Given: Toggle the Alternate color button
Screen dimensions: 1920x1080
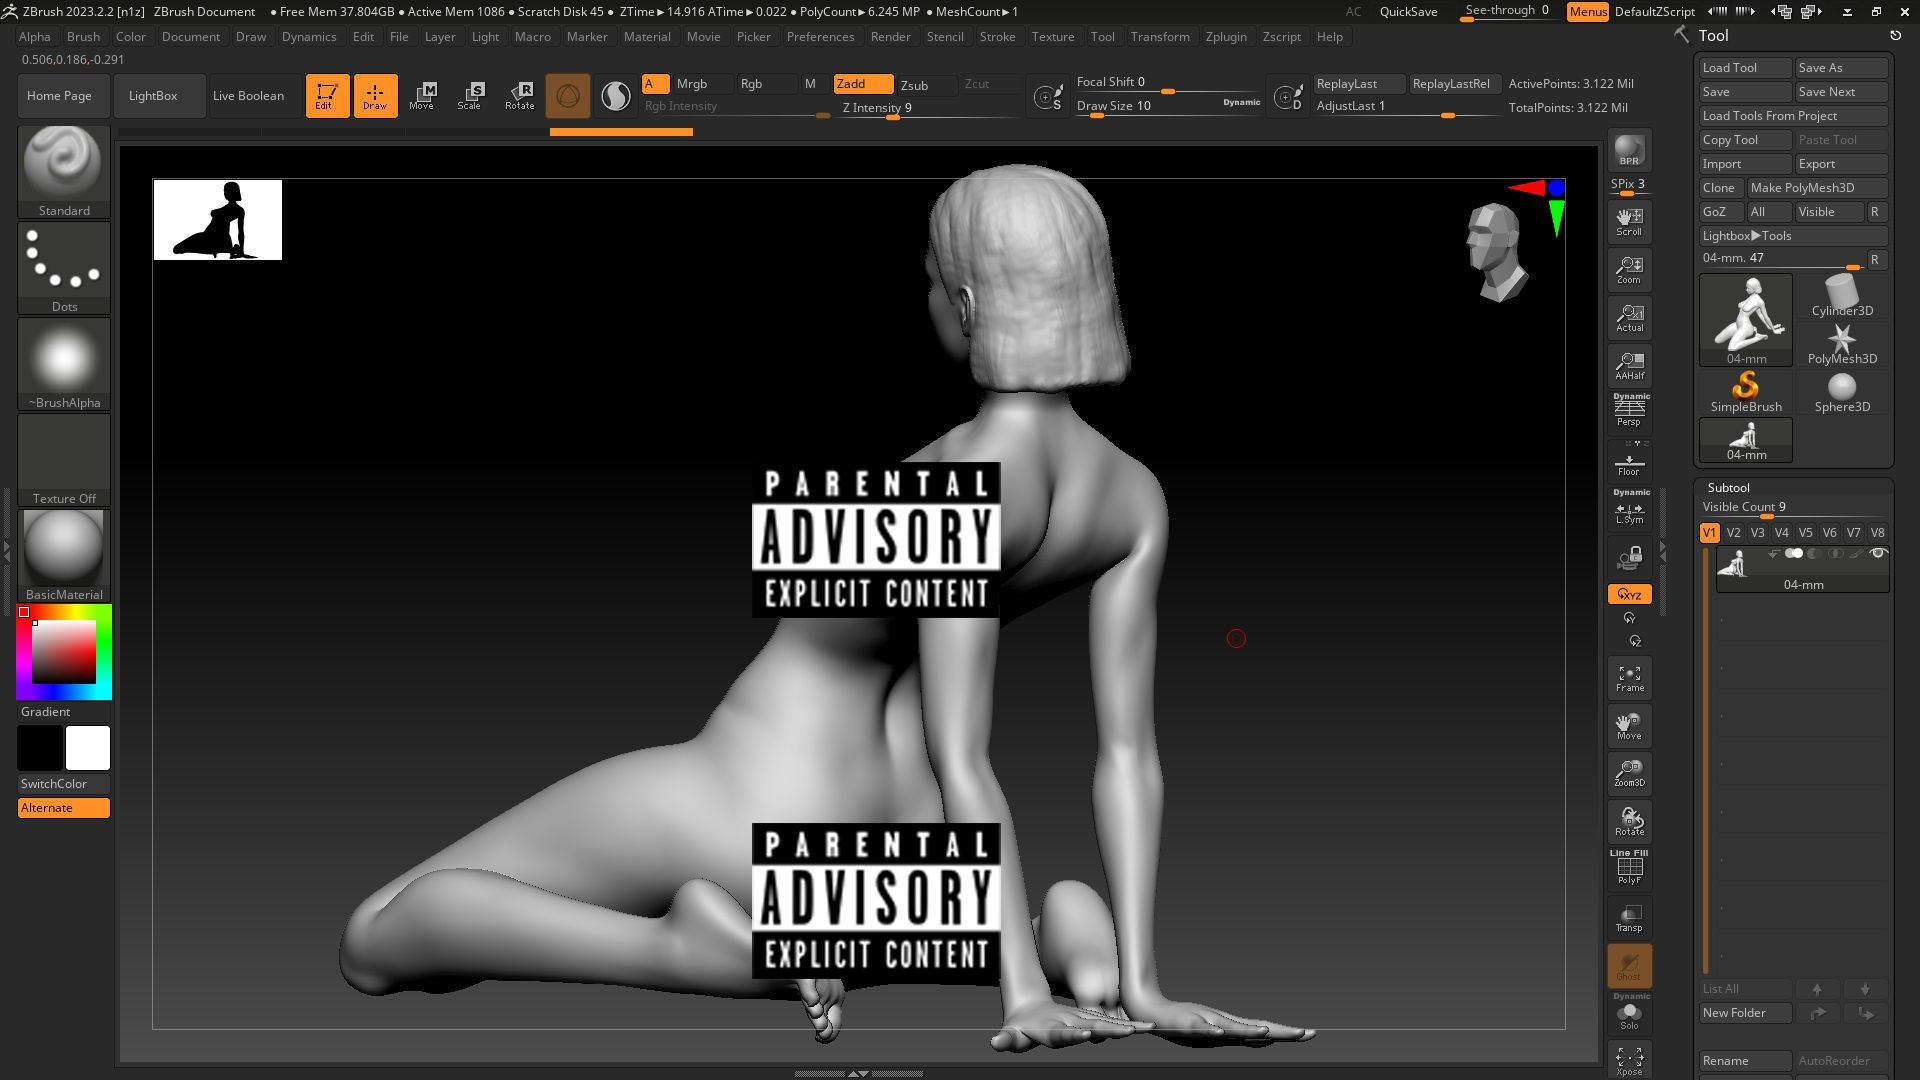Looking at the screenshot, I should 64,808.
